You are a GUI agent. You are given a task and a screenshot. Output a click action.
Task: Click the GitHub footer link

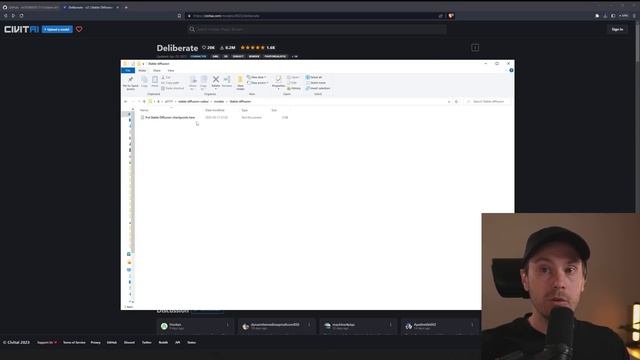(112, 342)
